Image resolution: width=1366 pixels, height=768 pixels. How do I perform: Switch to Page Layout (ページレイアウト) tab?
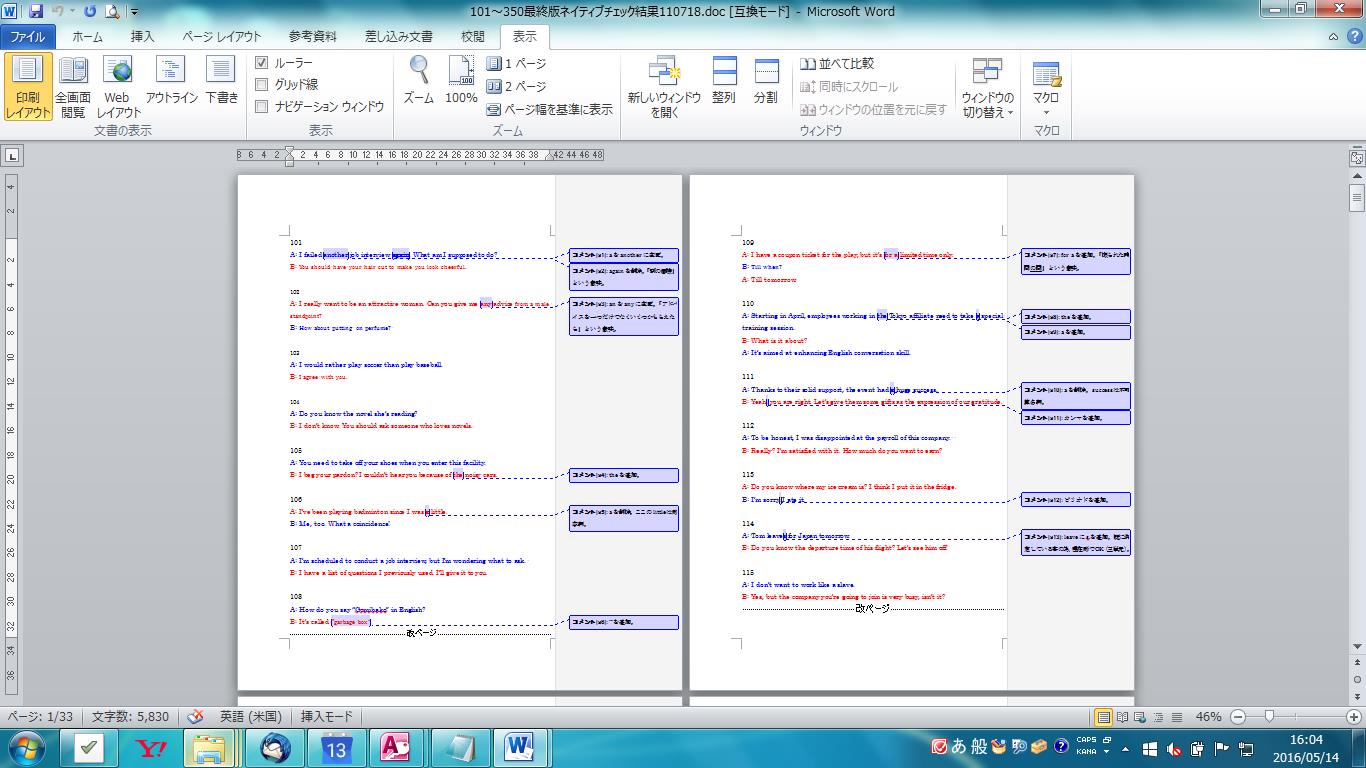coord(222,36)
